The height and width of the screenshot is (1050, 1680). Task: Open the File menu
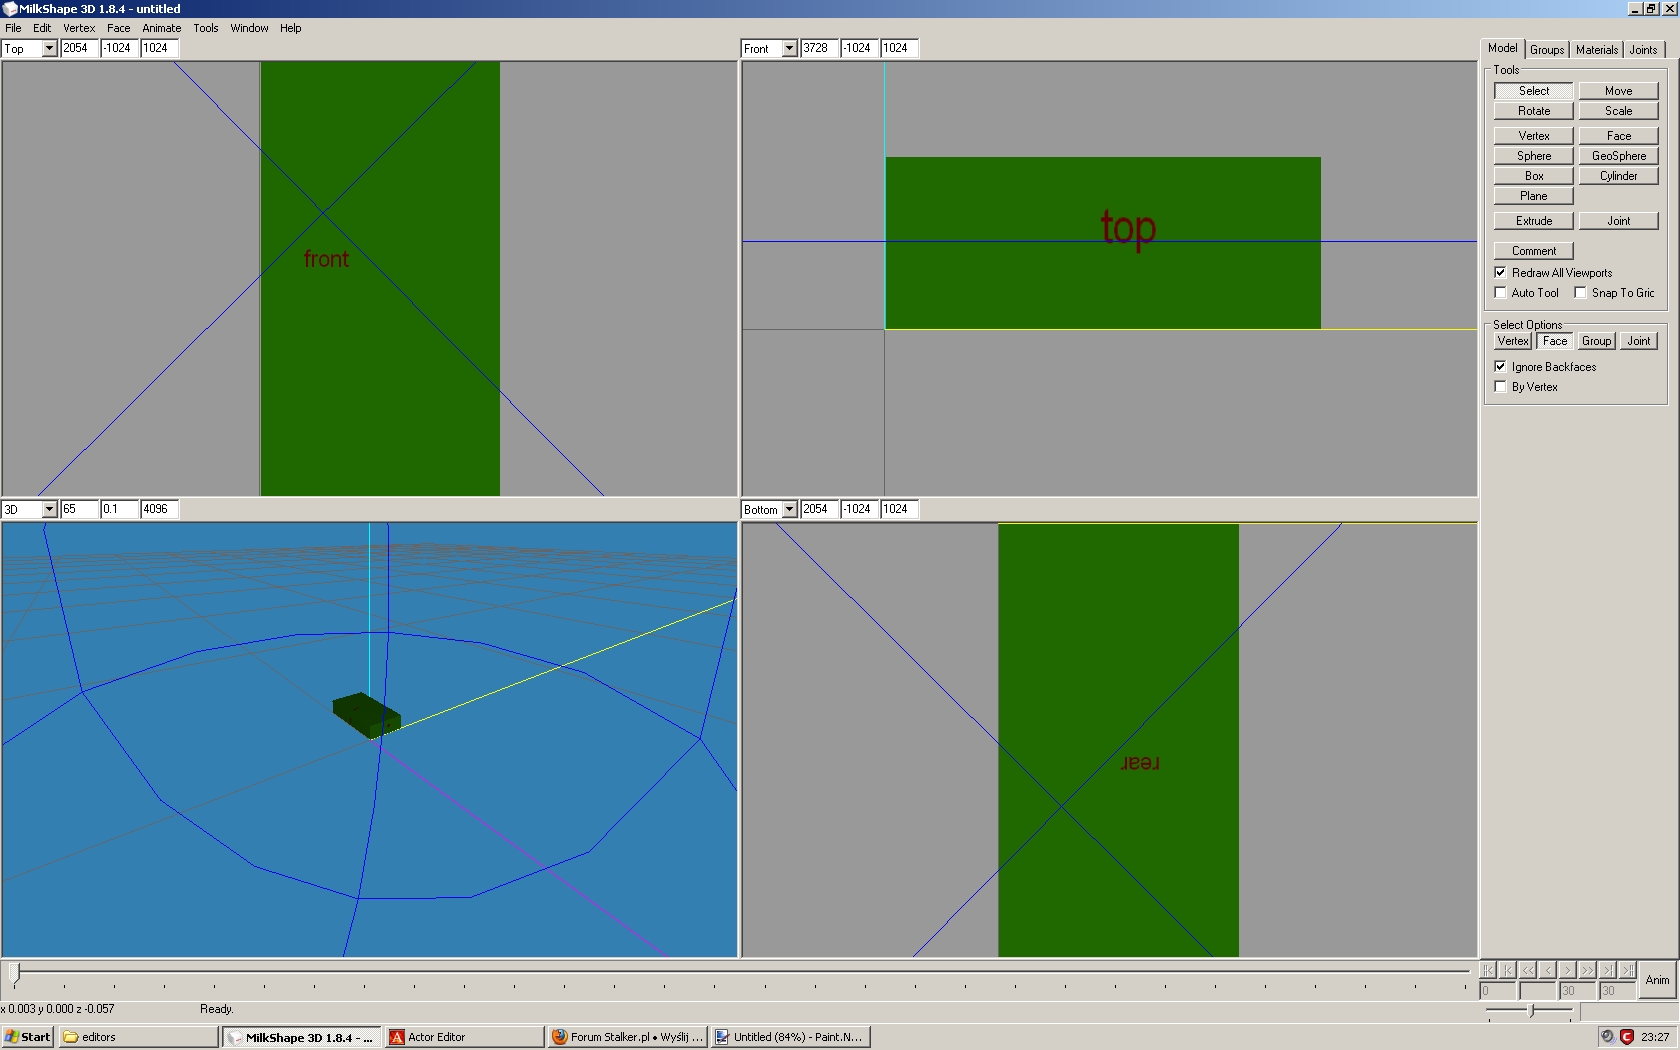coord(13,28)
